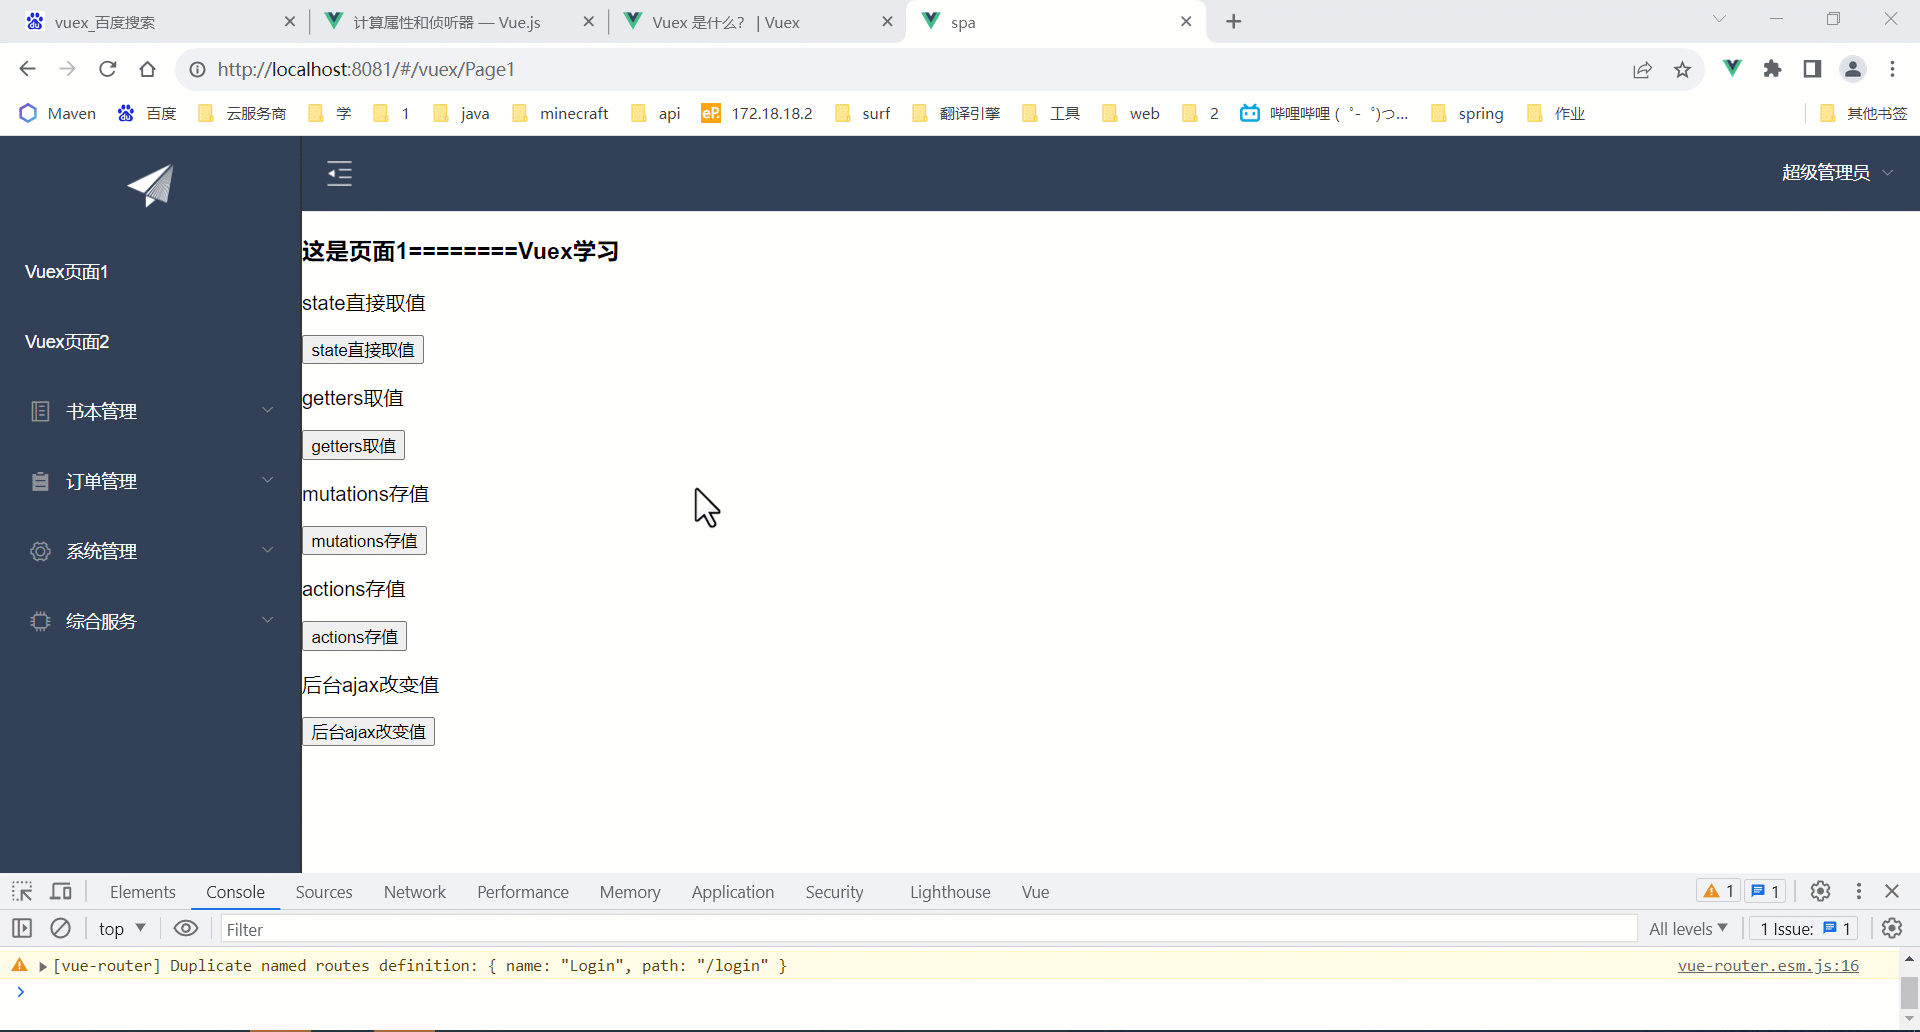Viewport: 1920px width, 1032px height.
Task: Click the 综合服务 chip icon
Action: point(40,621)
